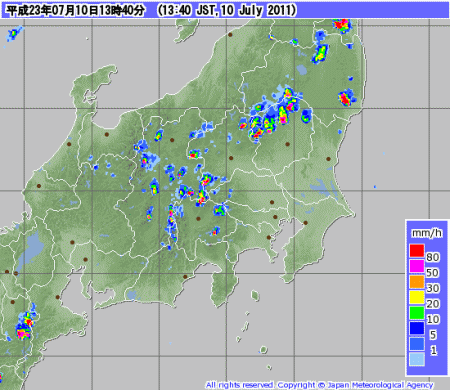This screenshot has height=390, width=450.
Task: Click the orange 30 mm/h legend swatch
Action: [417, 282]
